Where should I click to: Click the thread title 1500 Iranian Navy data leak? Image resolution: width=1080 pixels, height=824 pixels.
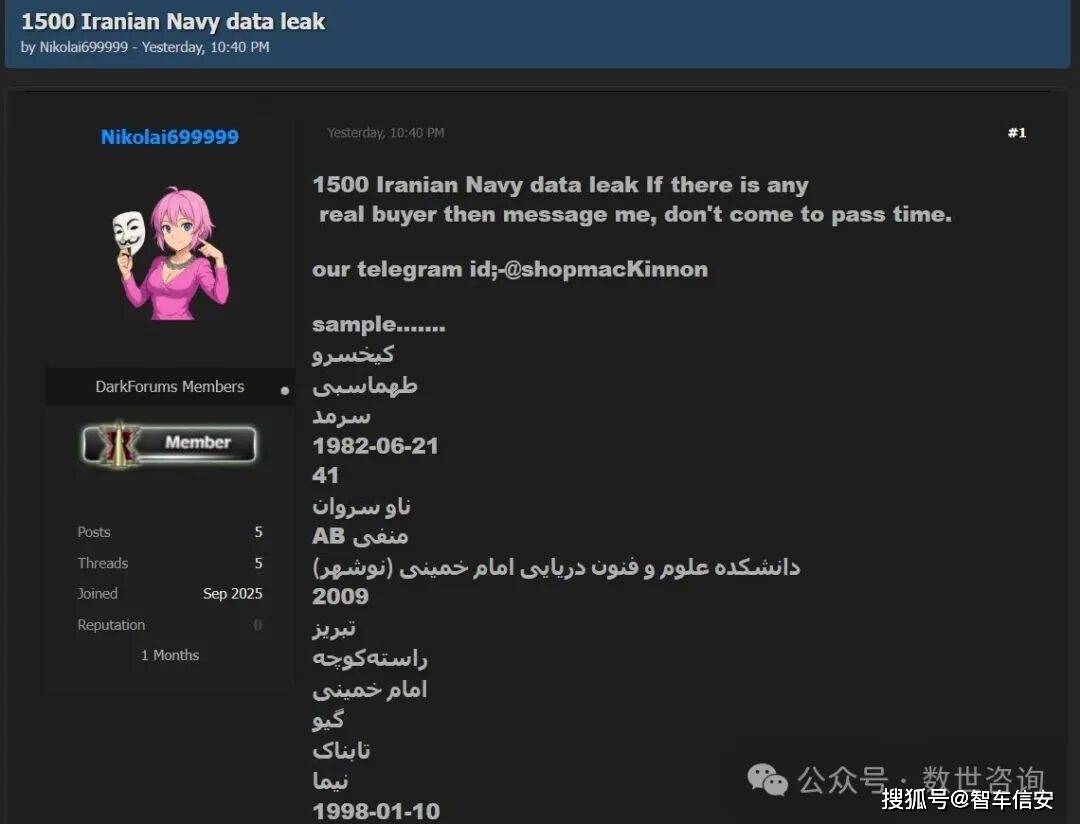(x=173, y=21)
